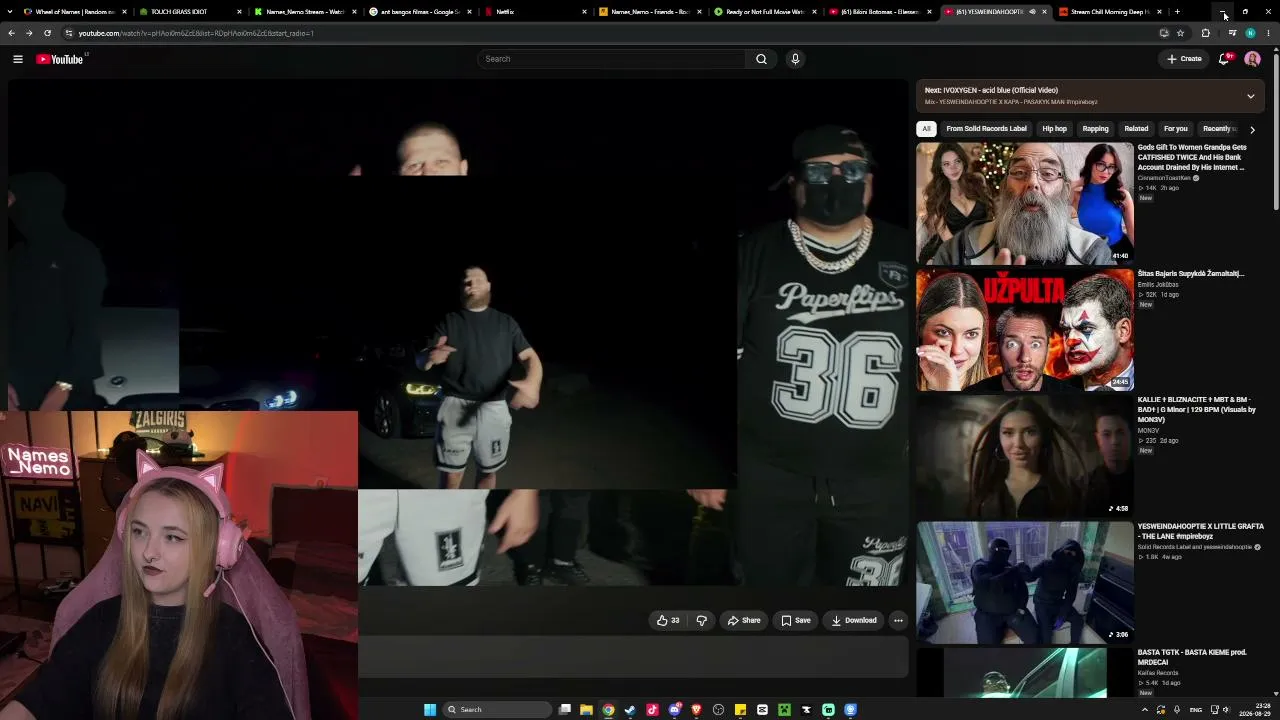Open the Chrome three-dot menu
This screenshot has height=720, width=1280.
pos(1268,33)
